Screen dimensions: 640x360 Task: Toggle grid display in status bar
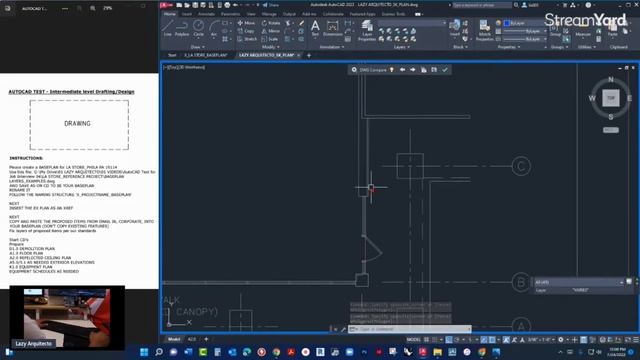click(x=427, y=340)
